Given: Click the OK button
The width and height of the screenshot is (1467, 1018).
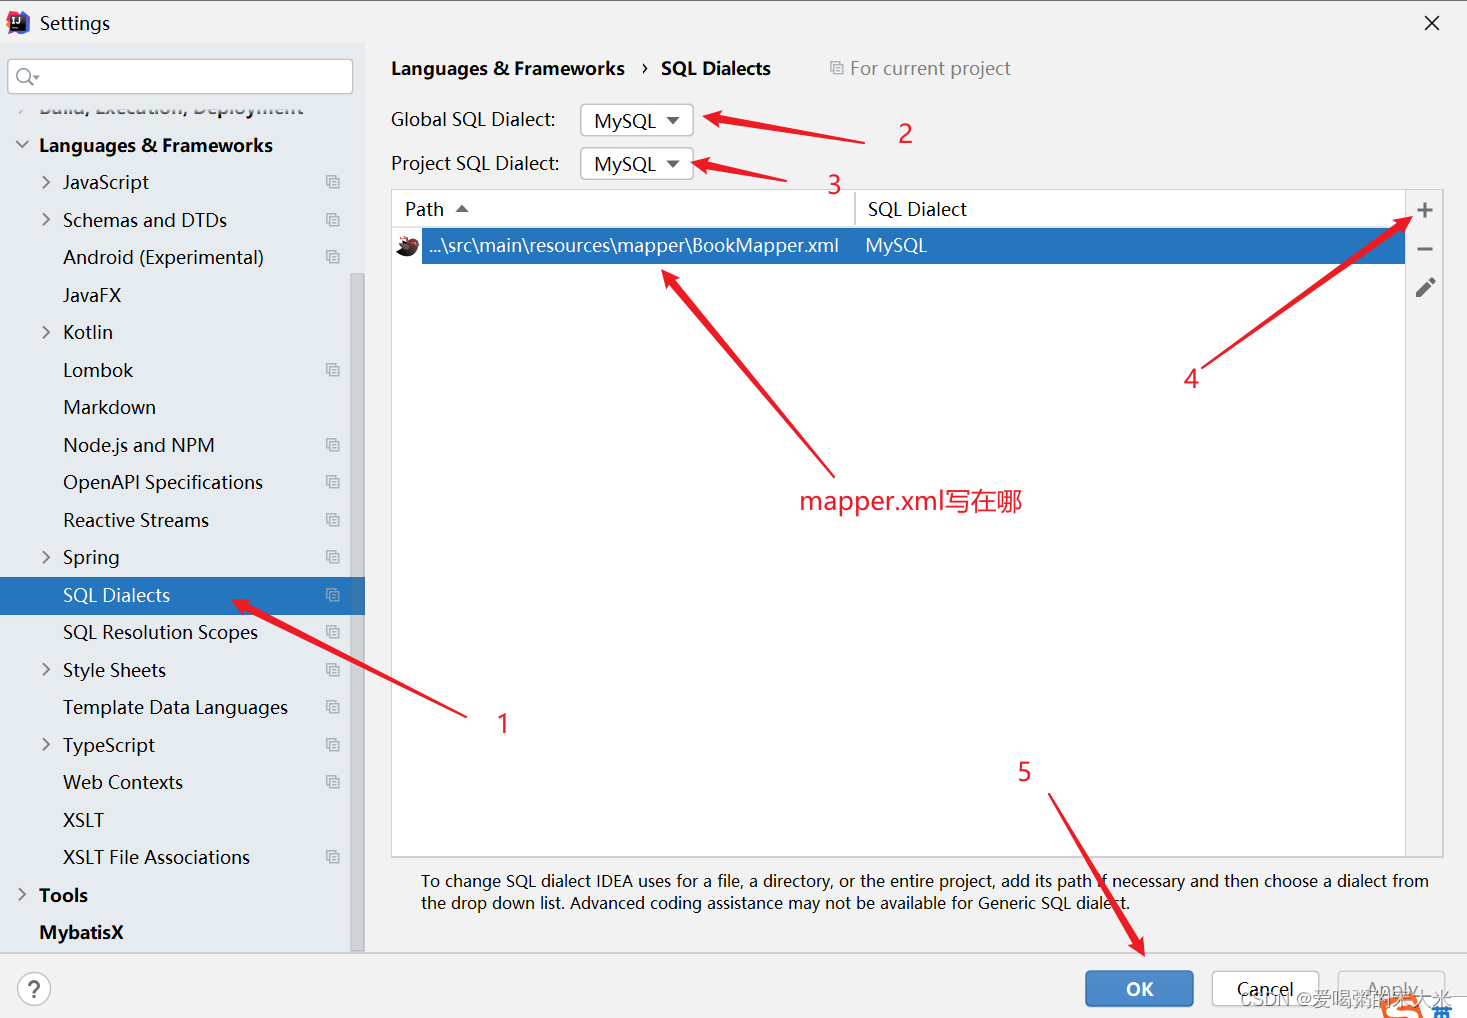Looking at the screenshot, I should (1139, 988).
